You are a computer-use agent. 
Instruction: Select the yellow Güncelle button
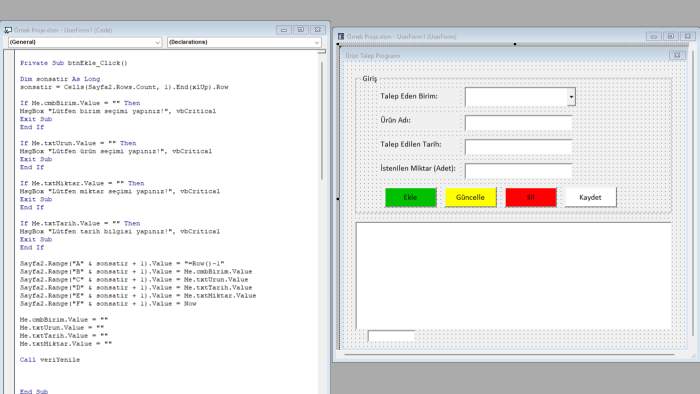[471, 197]
